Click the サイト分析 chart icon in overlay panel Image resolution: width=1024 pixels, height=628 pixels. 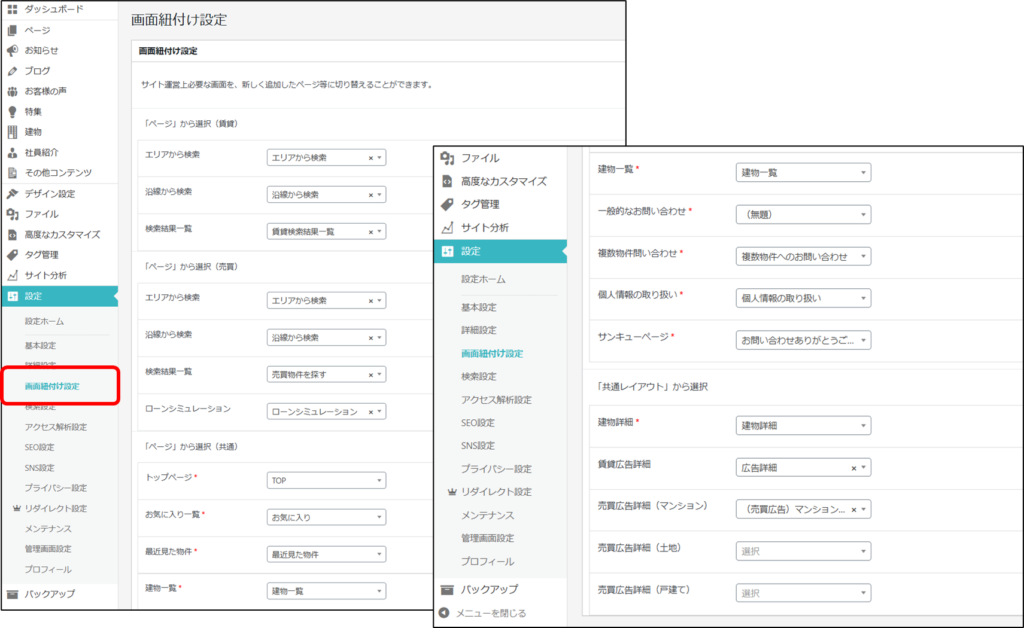[x=447, y=228]
